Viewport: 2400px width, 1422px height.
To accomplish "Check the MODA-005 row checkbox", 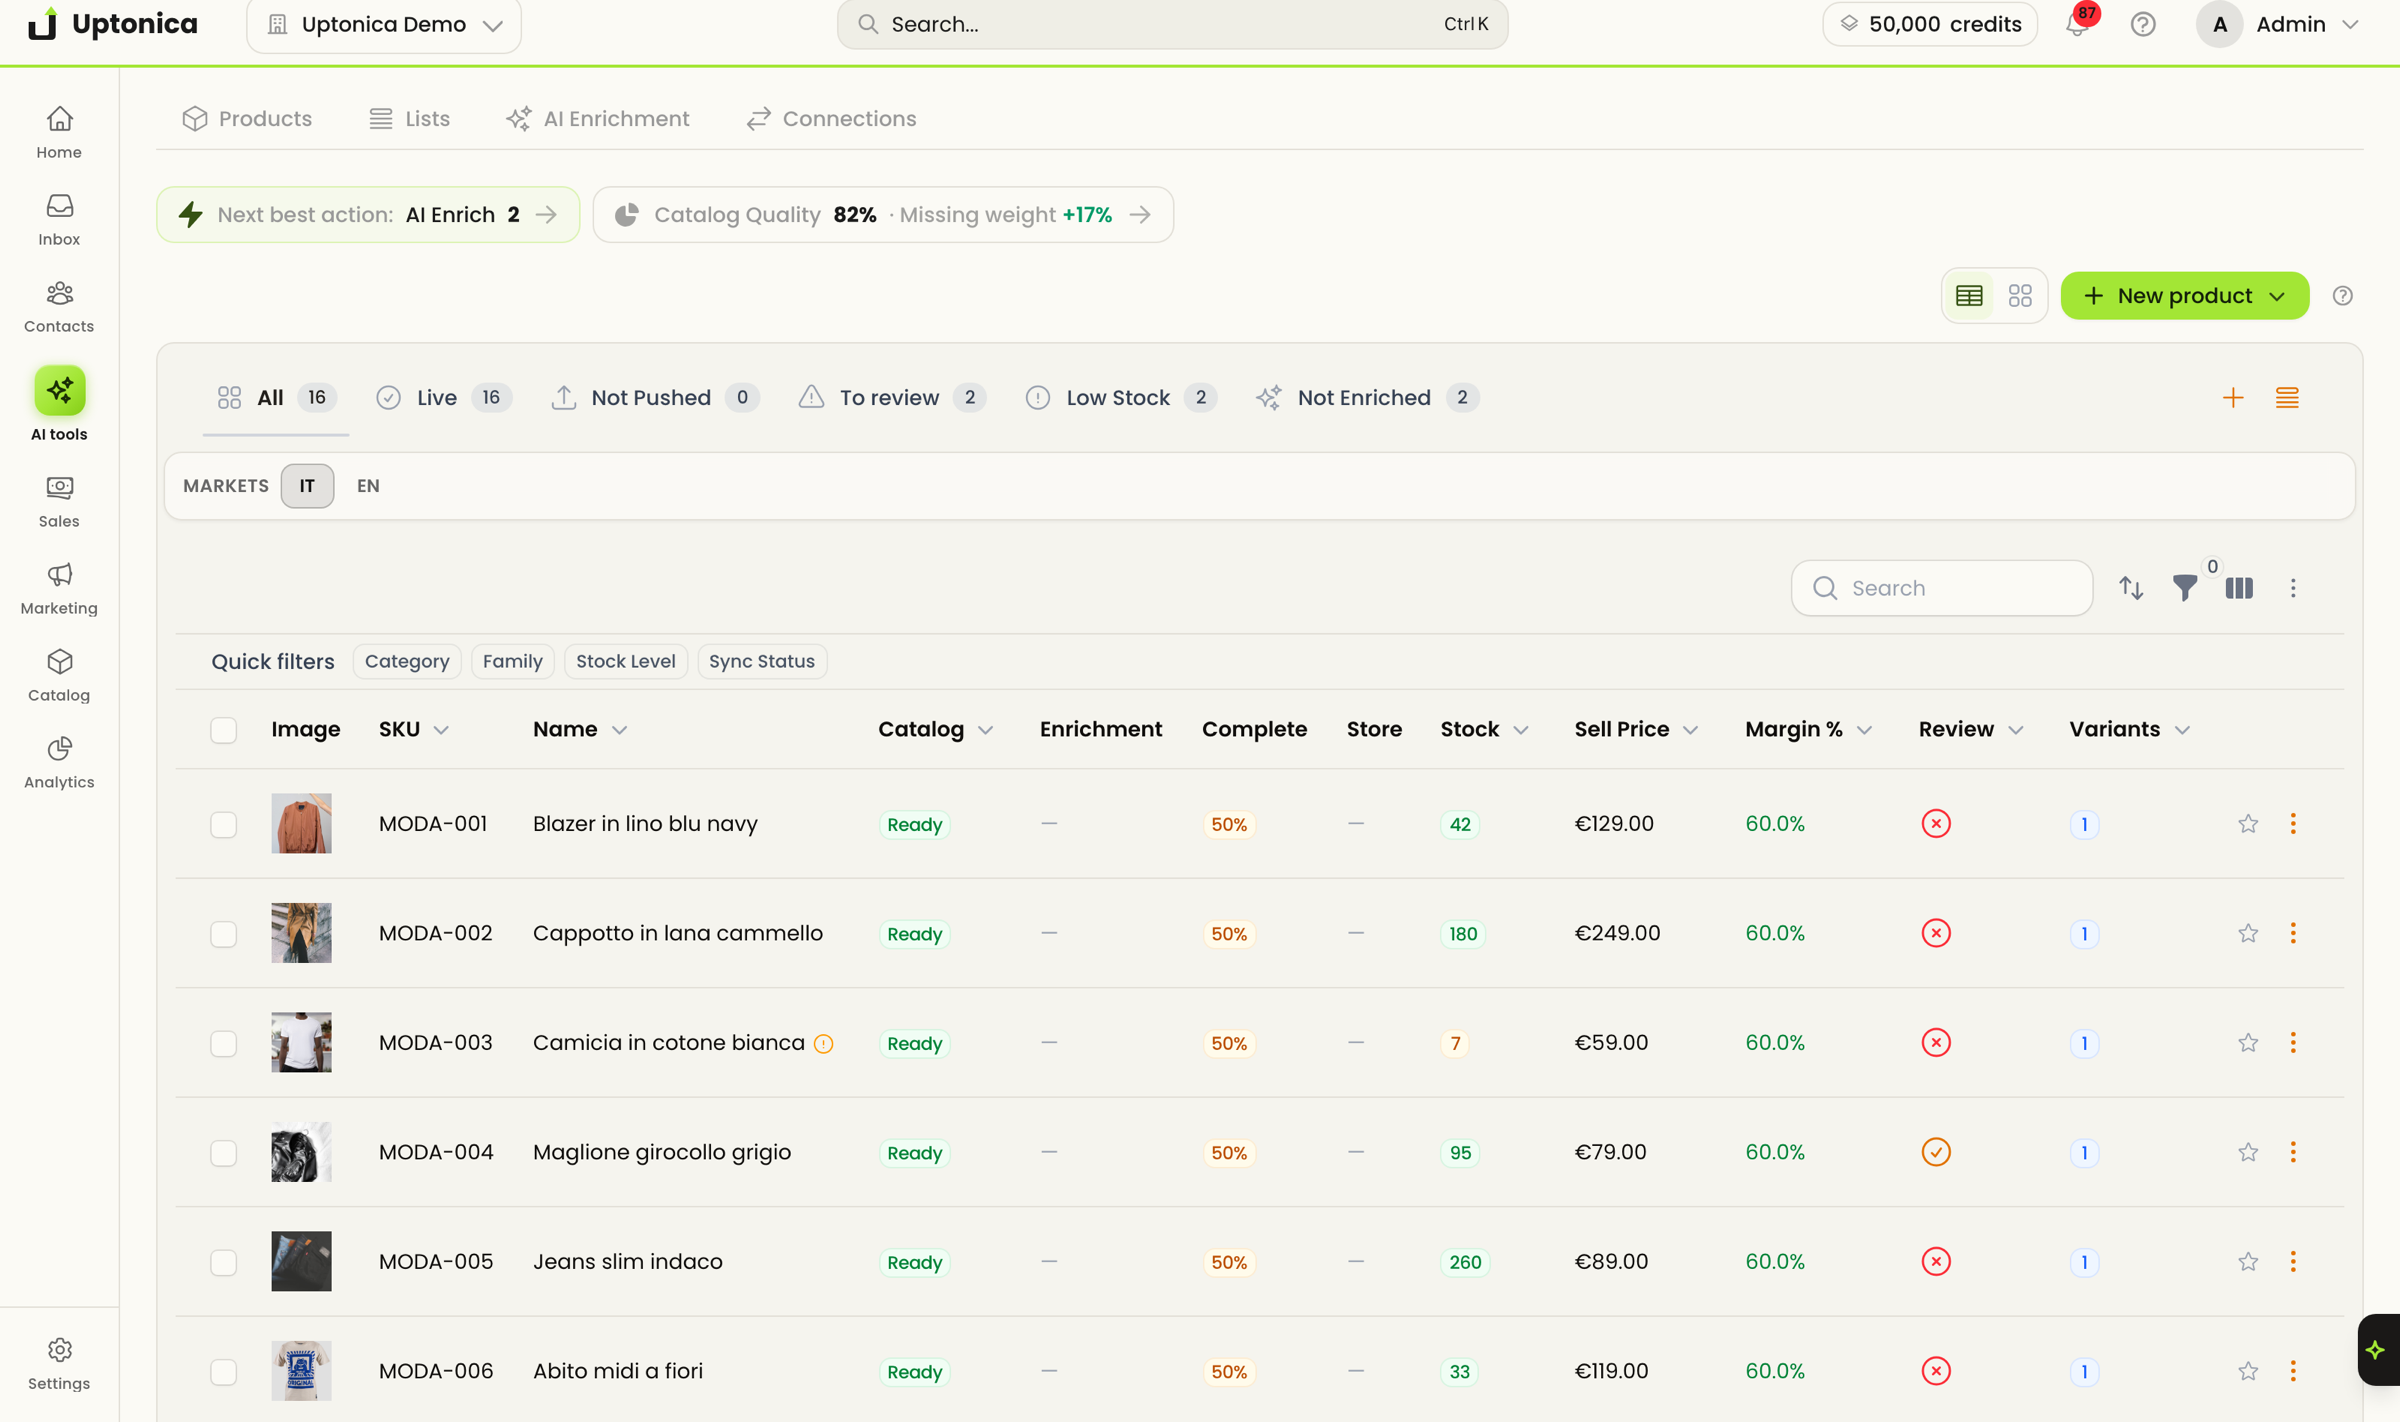I will pyautogui.click(x=223, y=1262).
